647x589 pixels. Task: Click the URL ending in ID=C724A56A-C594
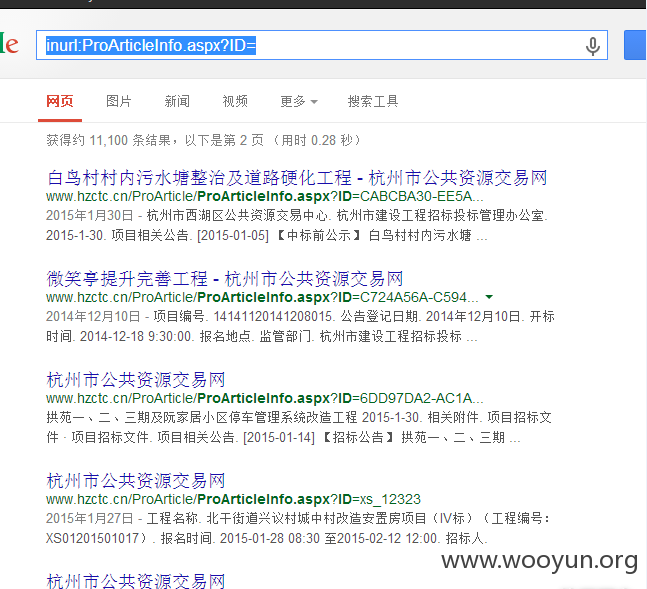[262, 297]
